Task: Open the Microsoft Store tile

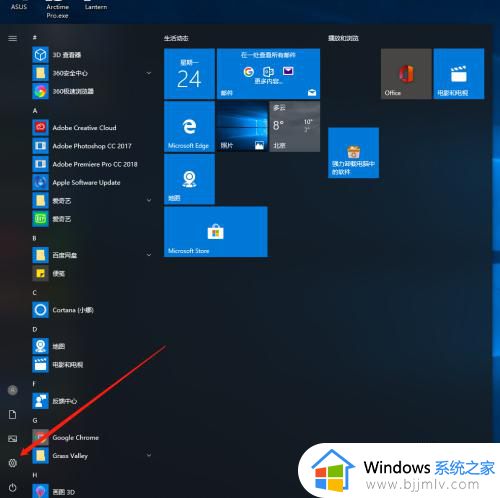Action: (216, 232)
